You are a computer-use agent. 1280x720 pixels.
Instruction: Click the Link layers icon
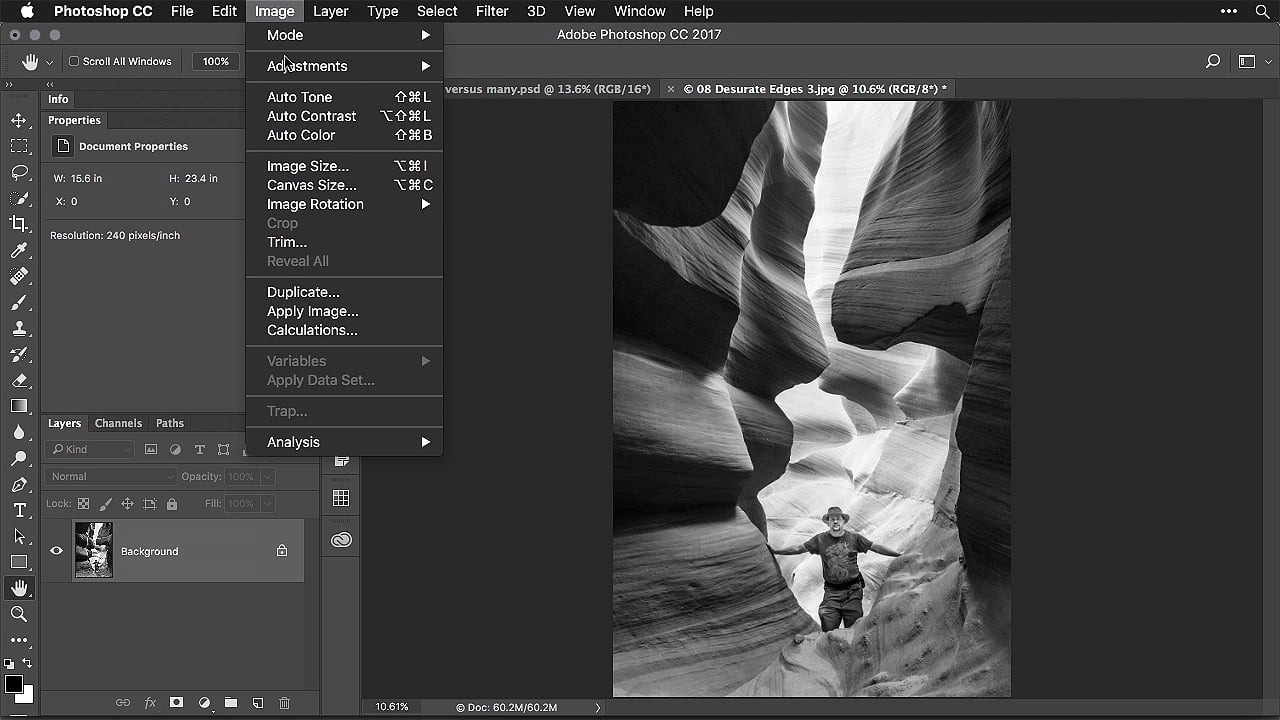[123, 703]
